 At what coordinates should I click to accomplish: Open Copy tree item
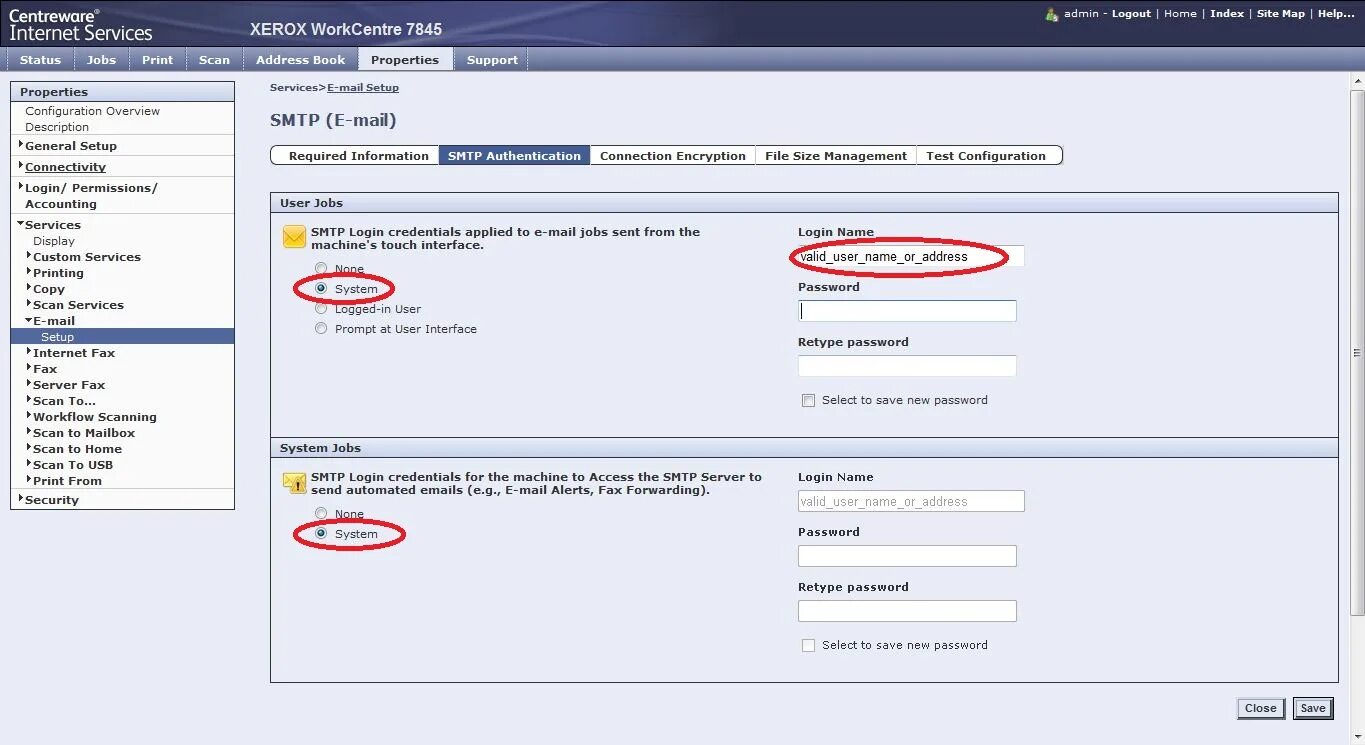[49, 289]
